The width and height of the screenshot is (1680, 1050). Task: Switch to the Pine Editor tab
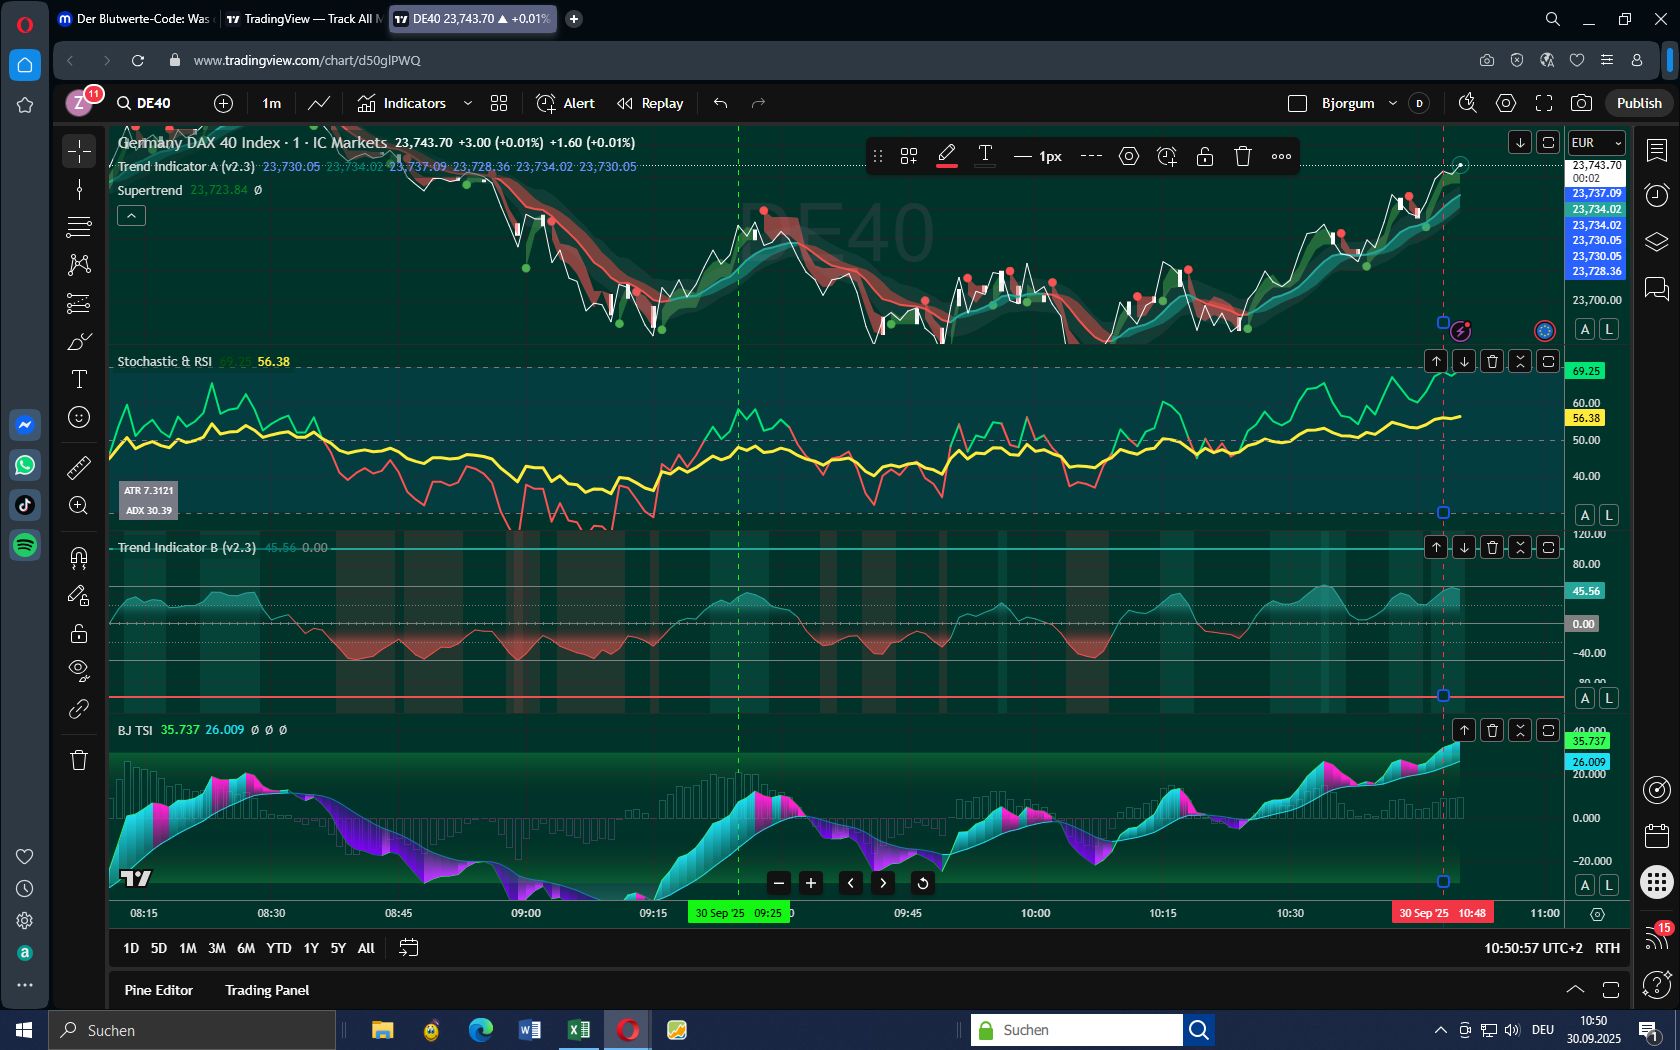pos(158,990)
